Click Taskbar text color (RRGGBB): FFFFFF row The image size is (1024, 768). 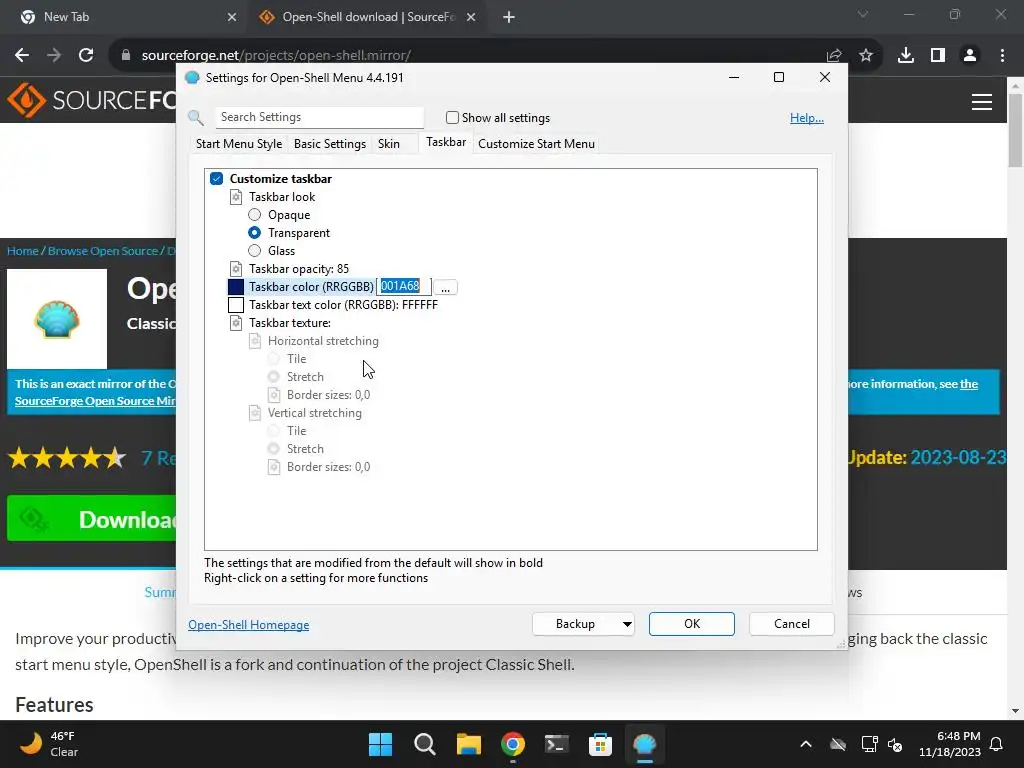344,305
